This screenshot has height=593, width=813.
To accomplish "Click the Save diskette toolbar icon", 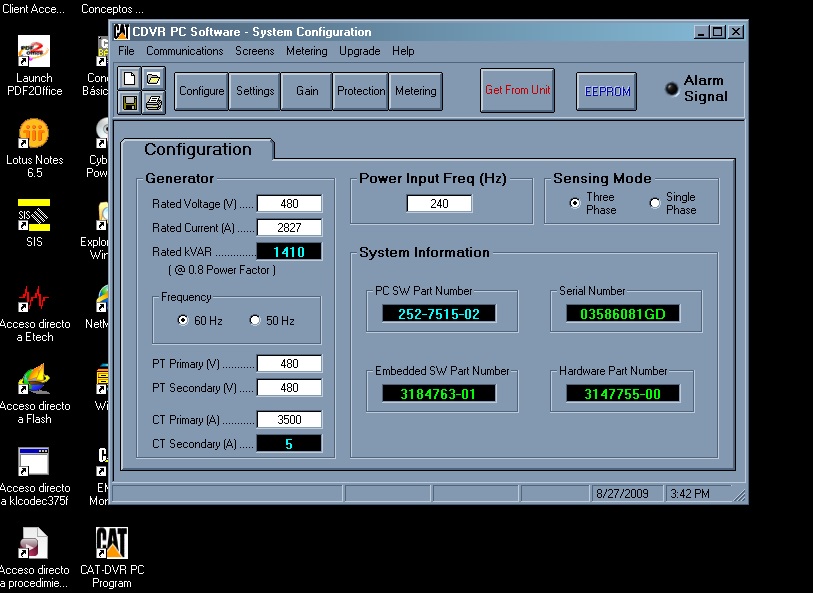I will click(x=130, y=102).
